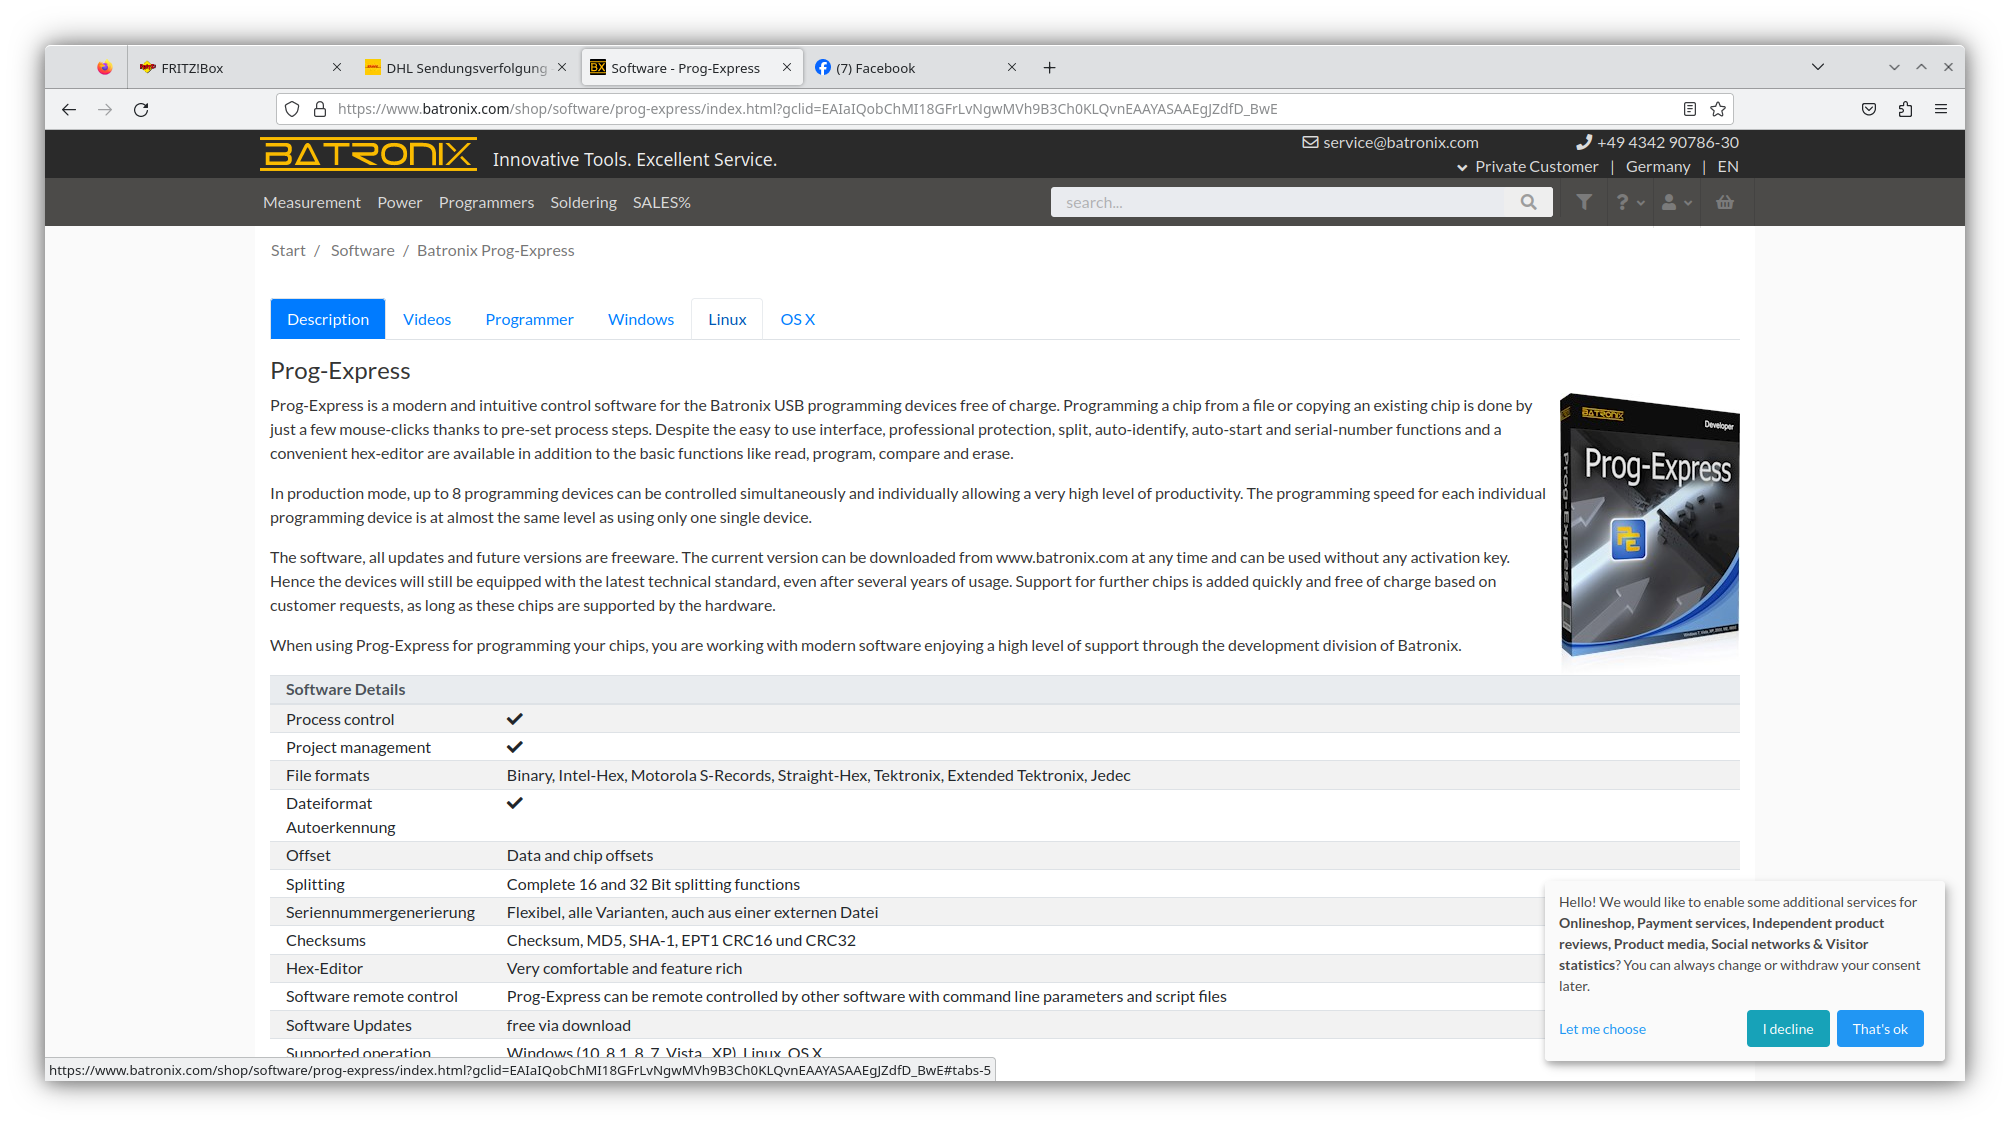Click the Batronix logo
This screenshot has width=2010, height=1126.
[367, 153]
